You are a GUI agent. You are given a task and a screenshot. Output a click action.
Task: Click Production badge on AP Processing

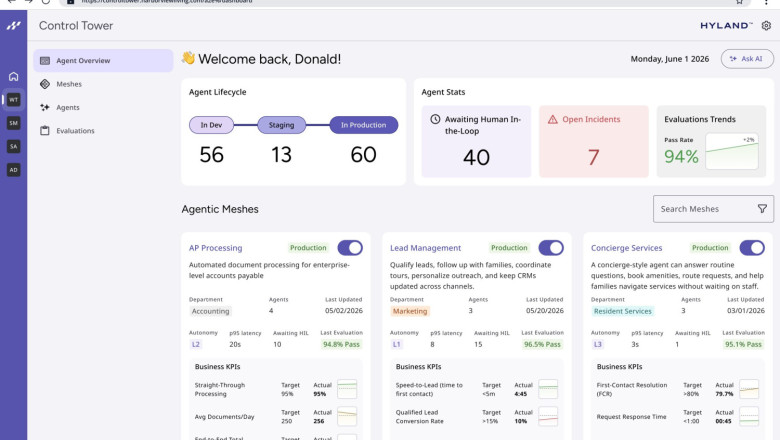coord(308,248)
